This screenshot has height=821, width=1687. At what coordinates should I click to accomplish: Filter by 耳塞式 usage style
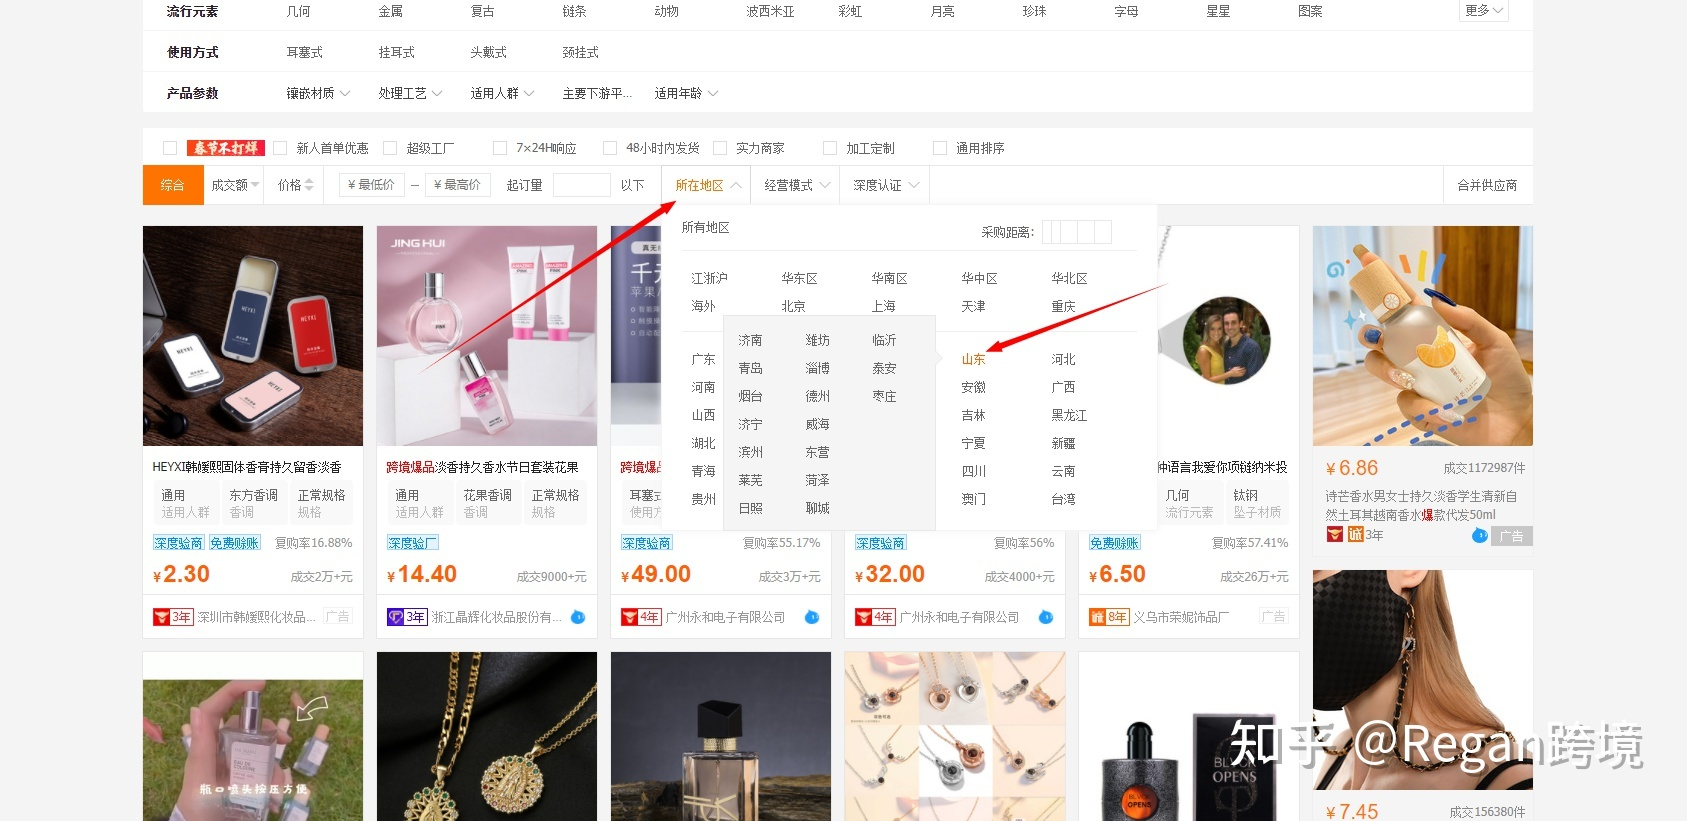[304, 52]
